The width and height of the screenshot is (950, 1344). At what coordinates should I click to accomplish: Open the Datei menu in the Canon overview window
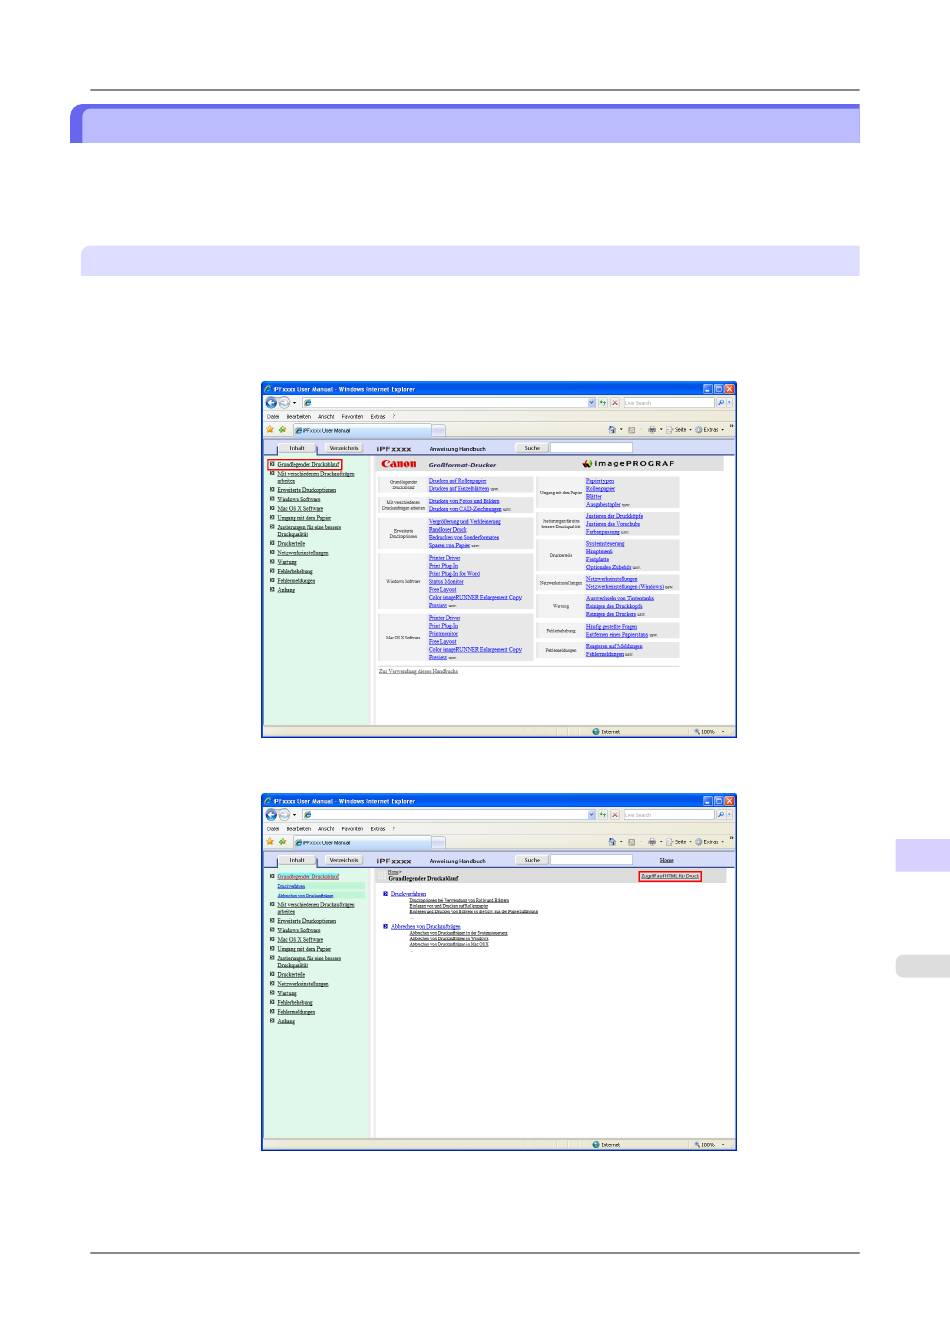[x=273, y=417]
